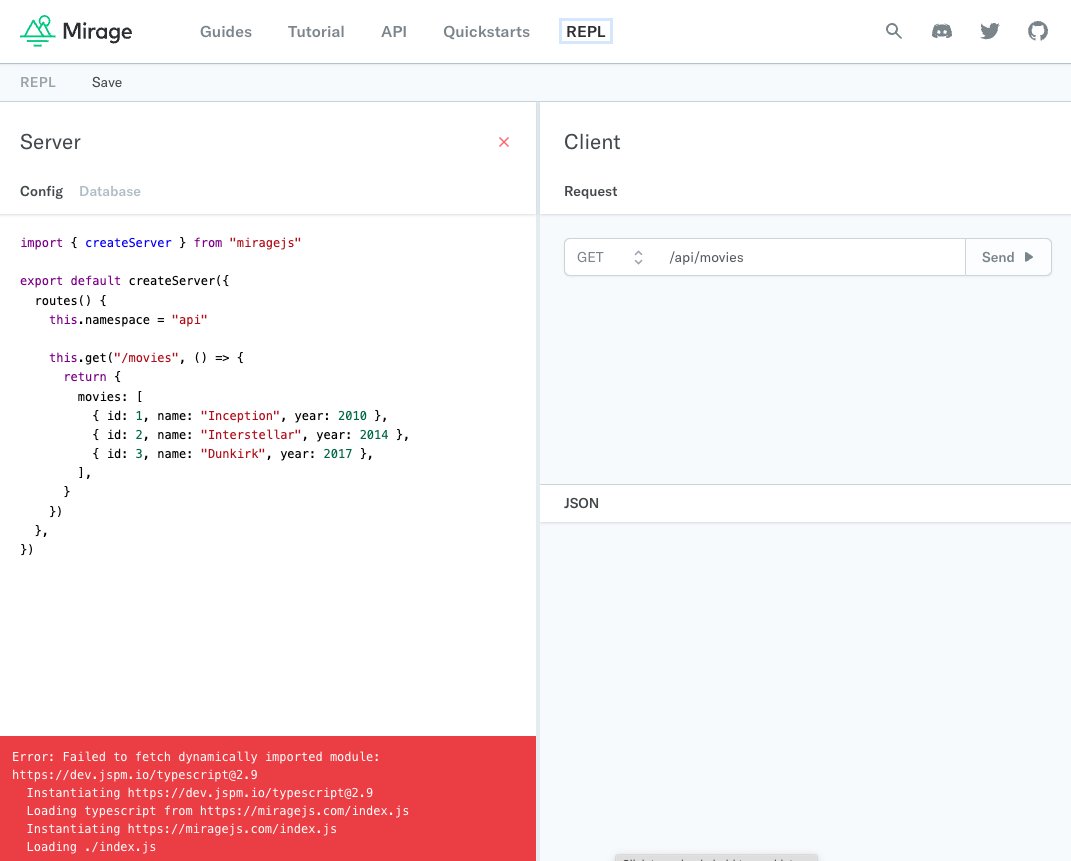Click the Client panel heading
Image resolution: width=1071 pixels, height=861 pixels.
[592, 142]
